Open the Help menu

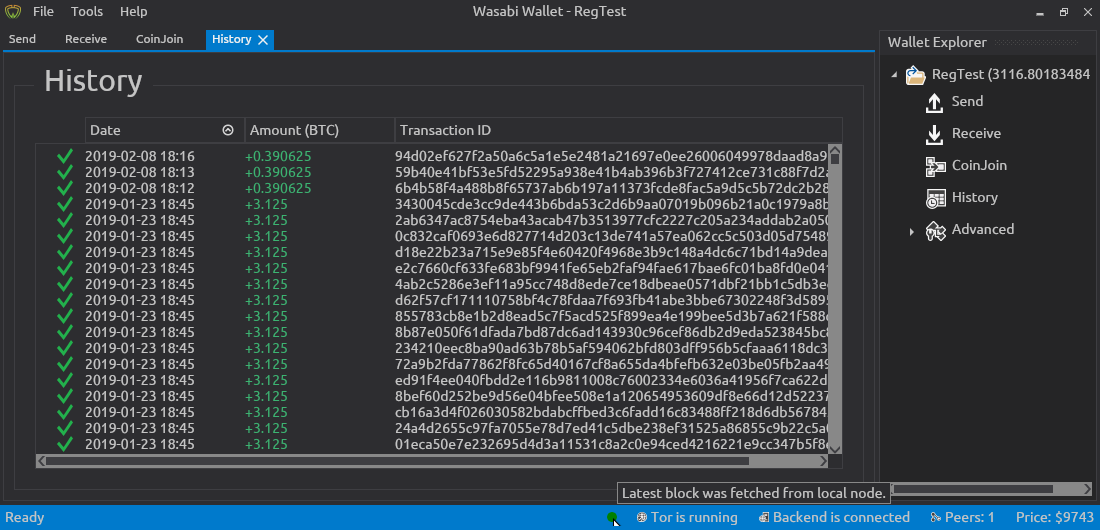click(133, 11)
